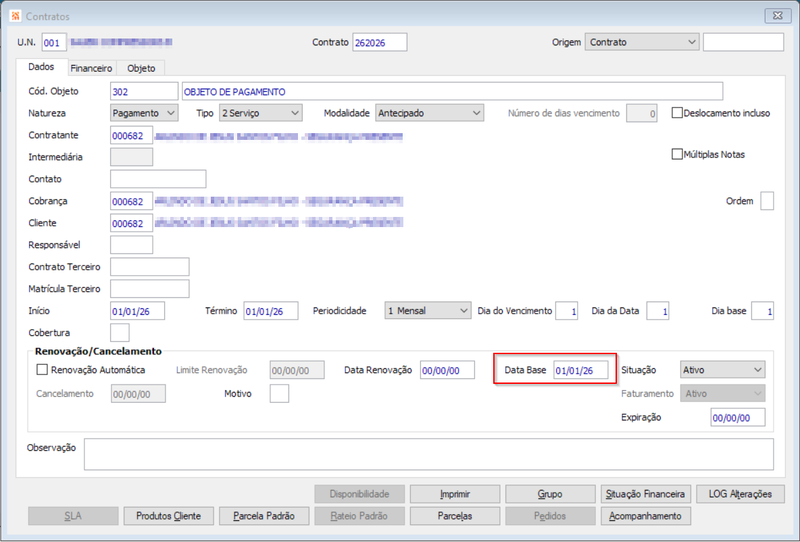Open Parcela Padrão

tap(264, 516)
